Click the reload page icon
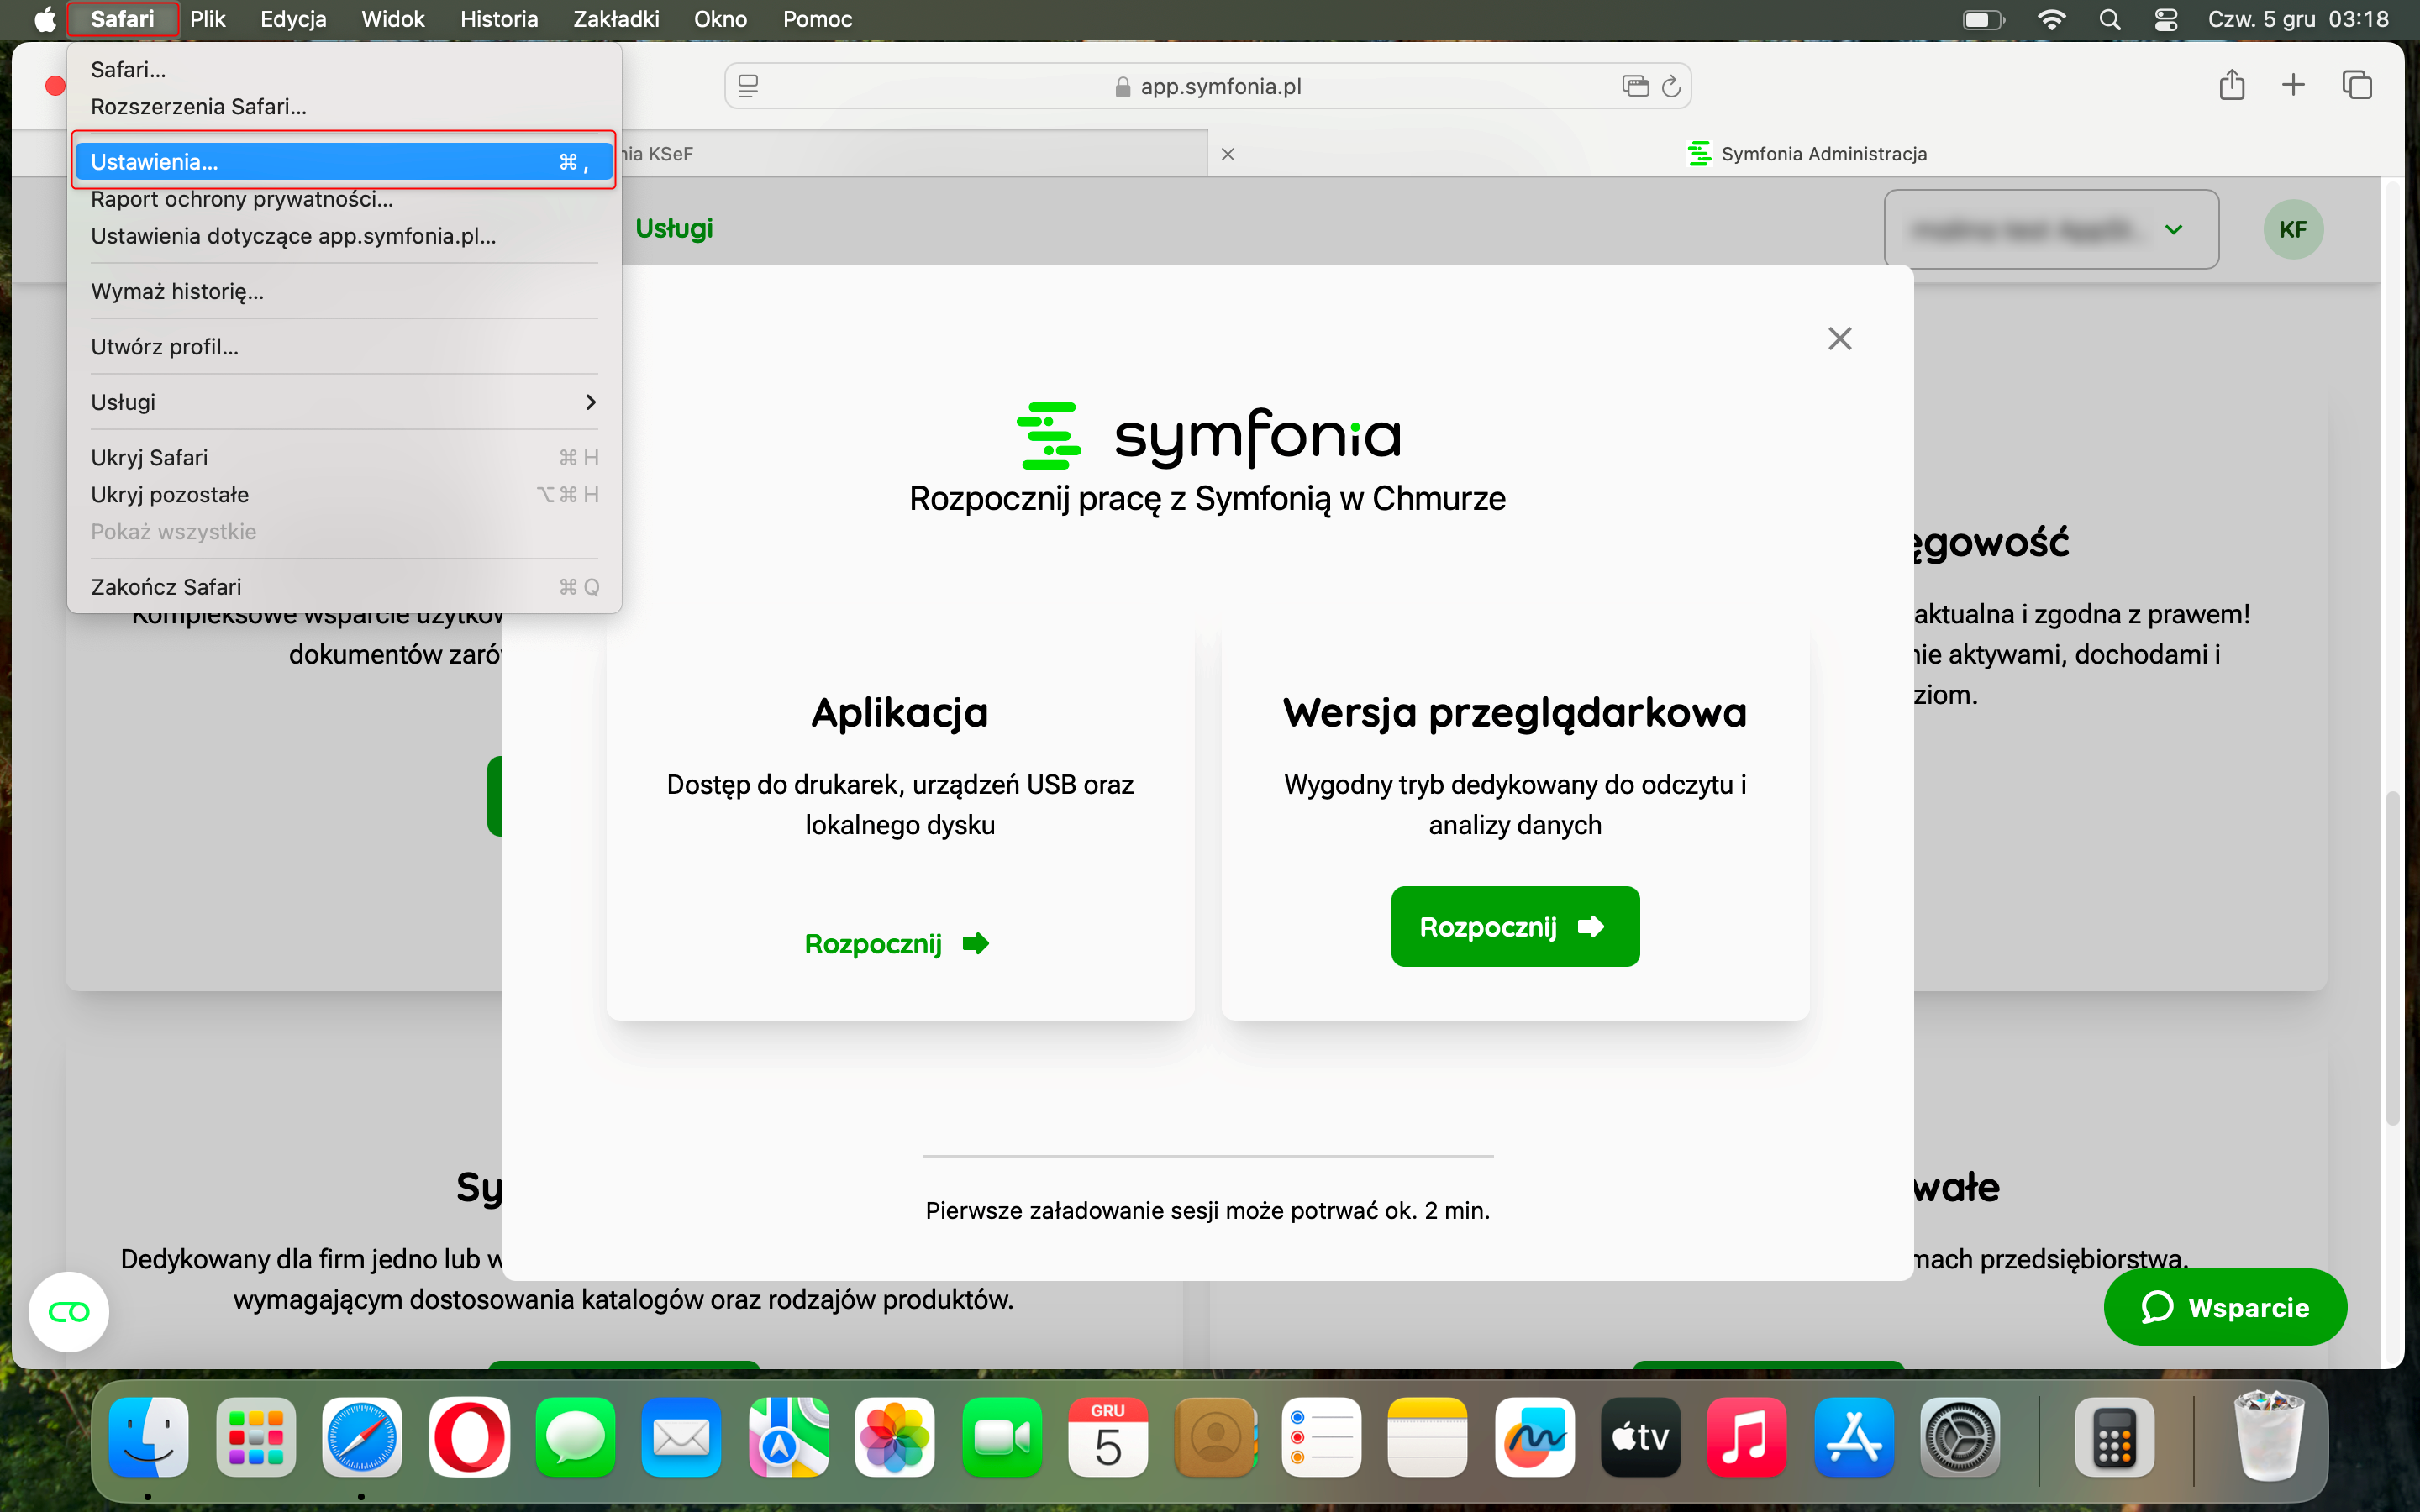2420x1512 pixels. click(1671, 87)
